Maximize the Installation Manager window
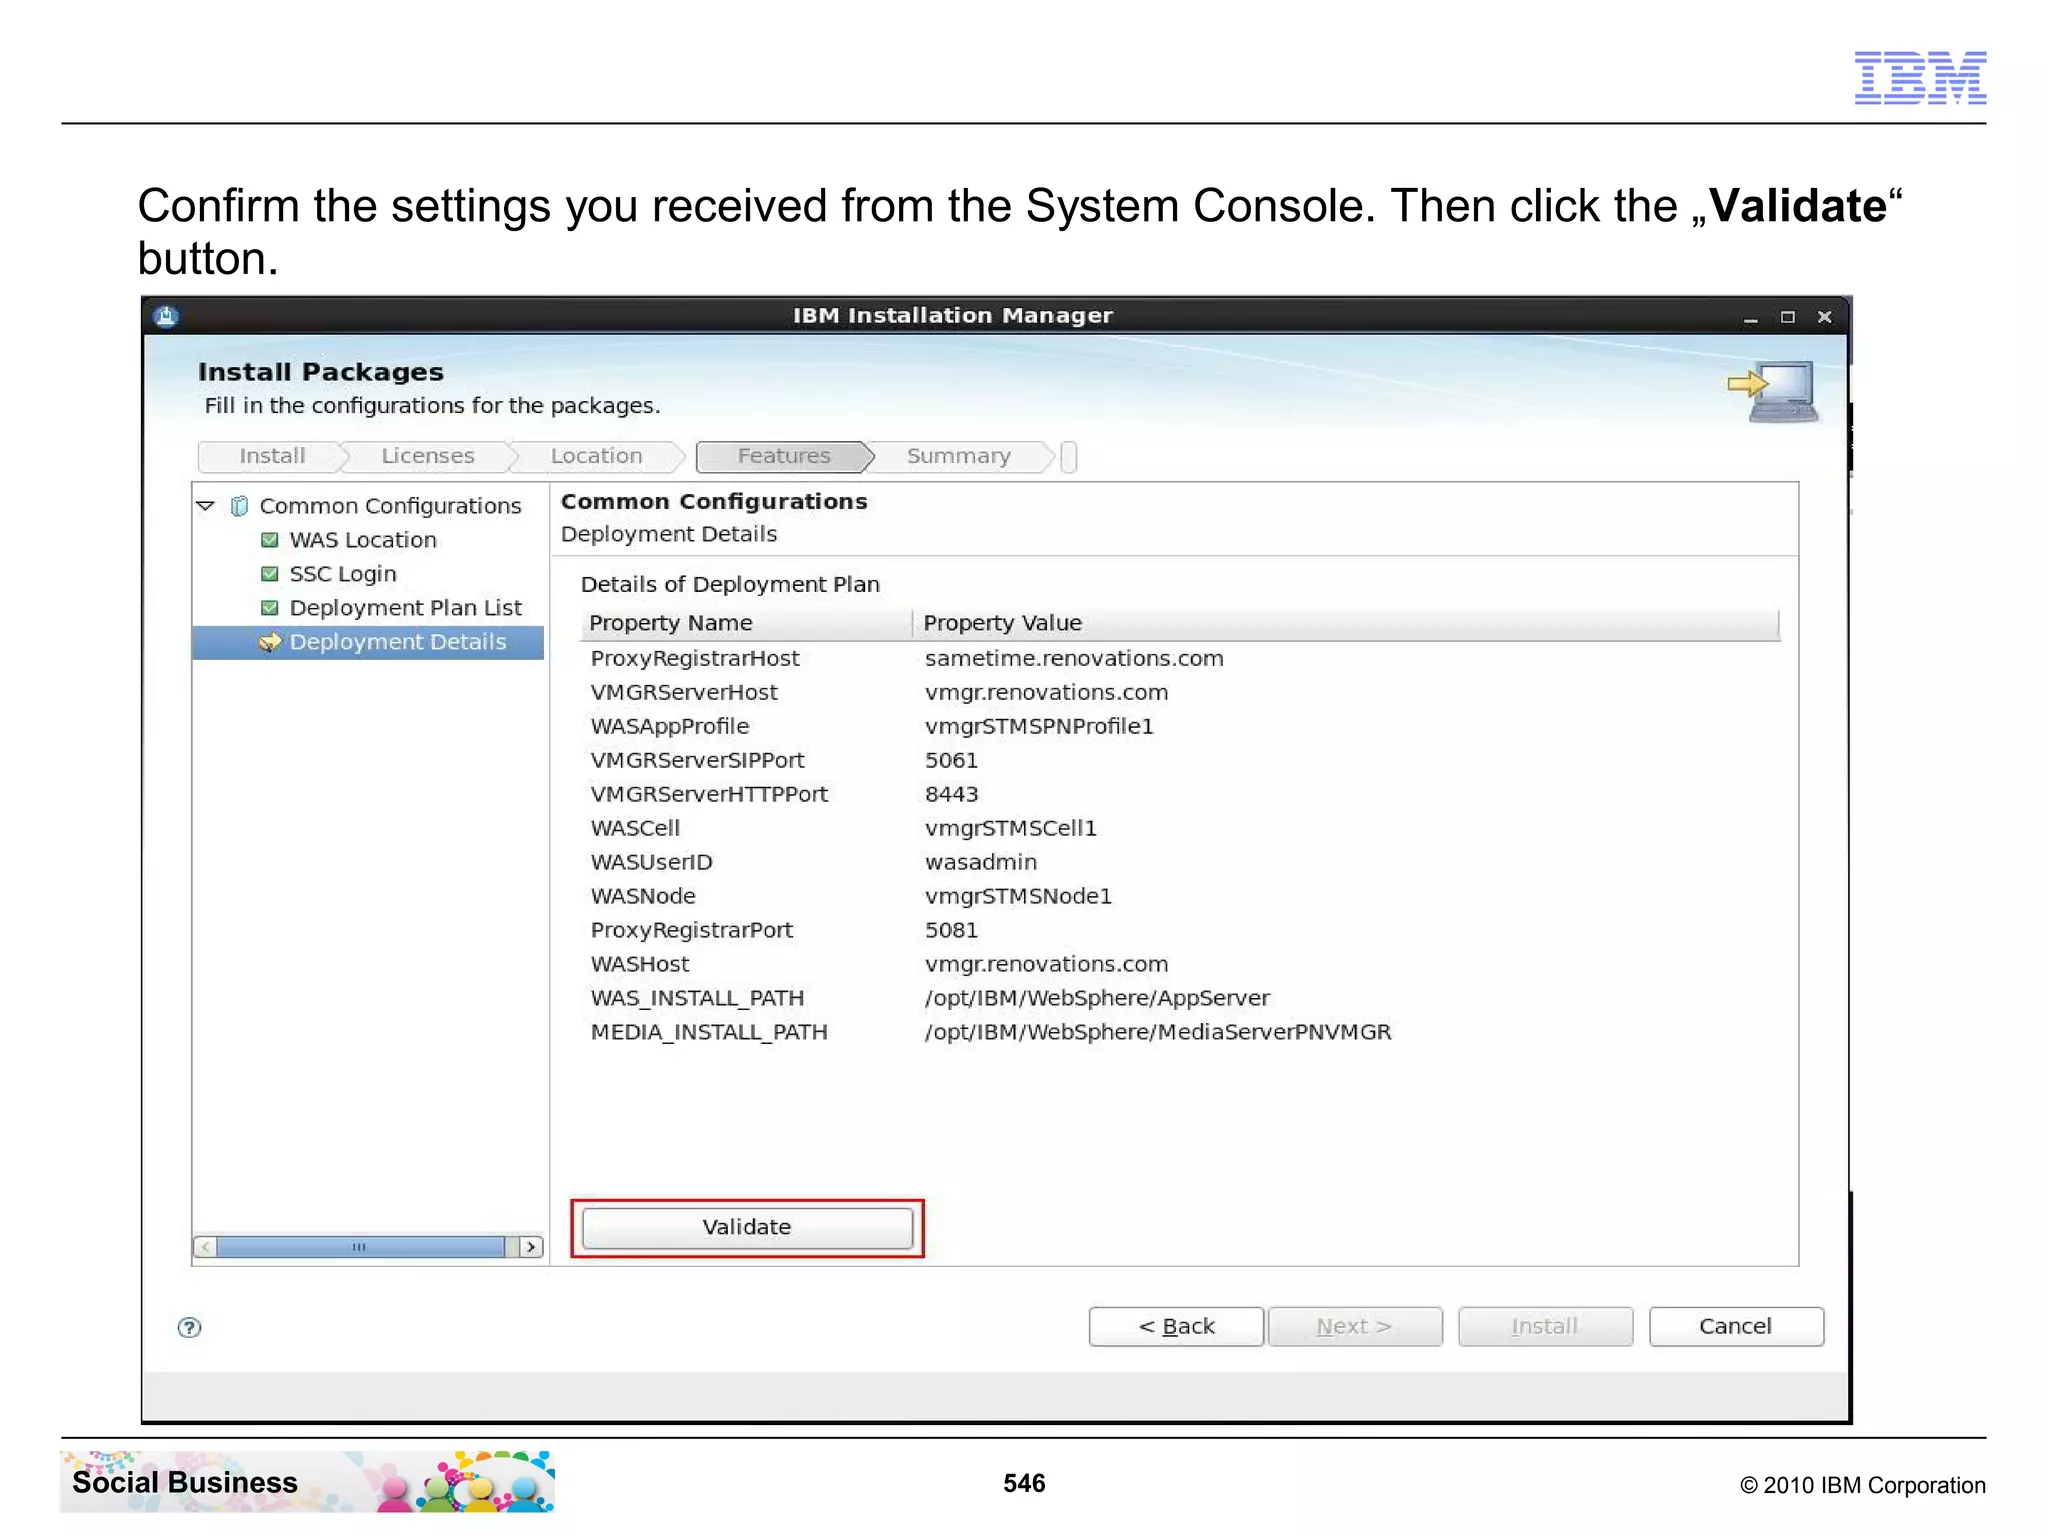This screenshot has height=1536, width=2048. [x=1787, y=317]
